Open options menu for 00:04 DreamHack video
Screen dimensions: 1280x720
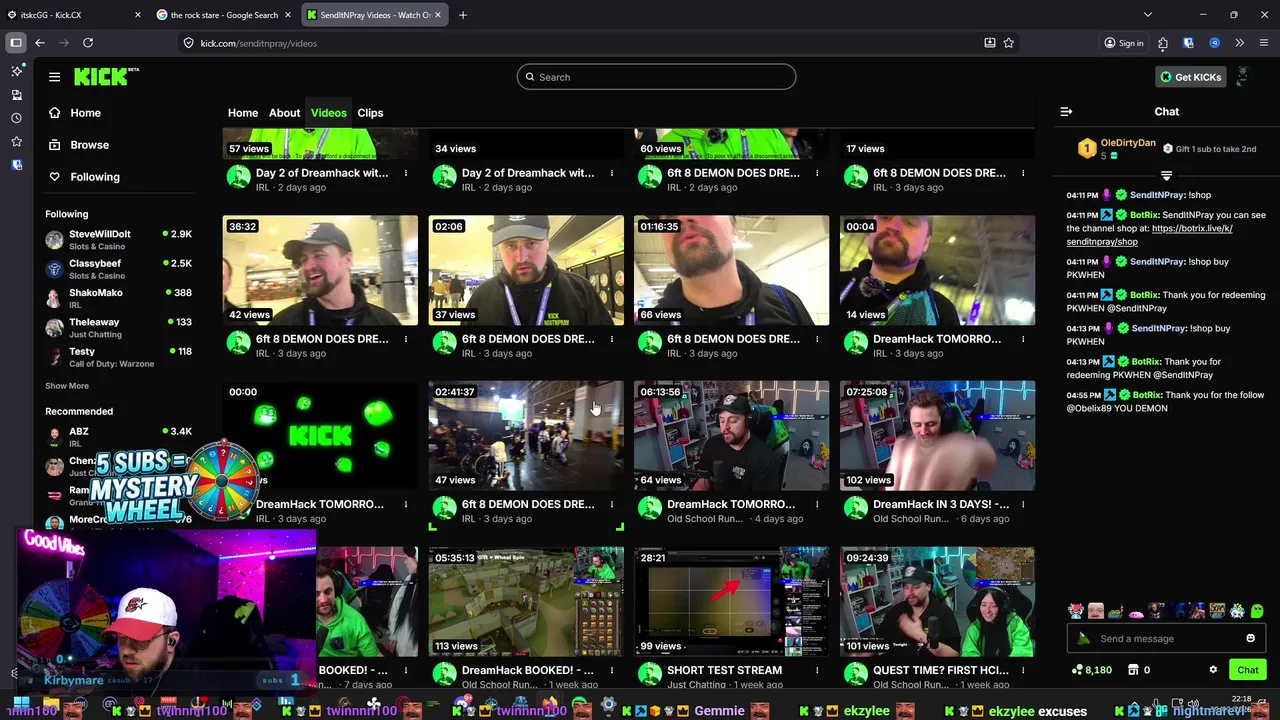[x=1023, y=339]
